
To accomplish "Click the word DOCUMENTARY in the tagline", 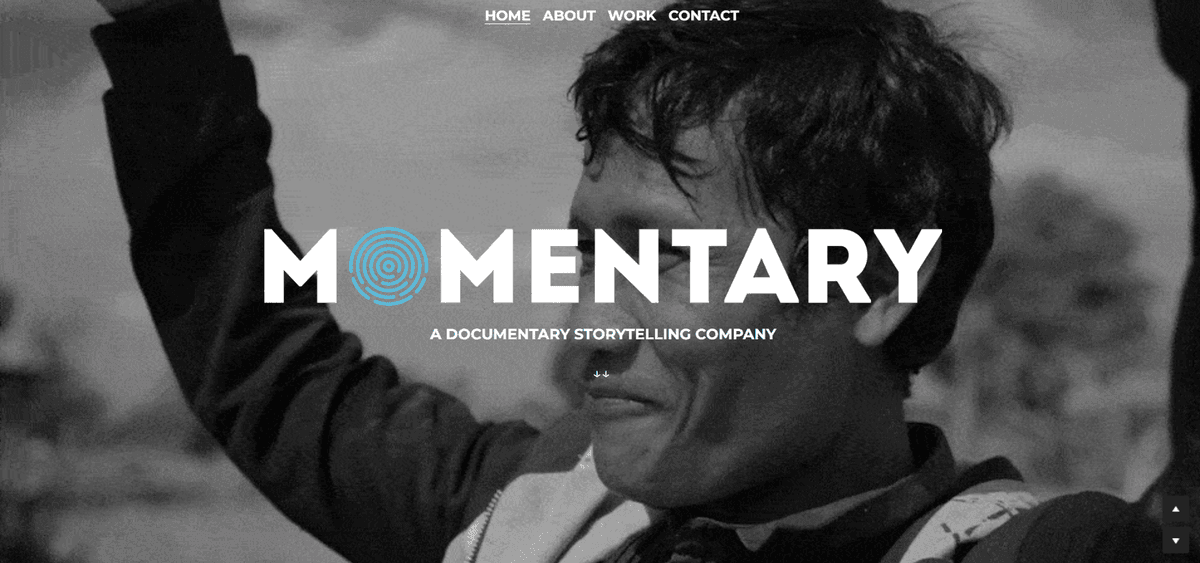I will (507, 333).
